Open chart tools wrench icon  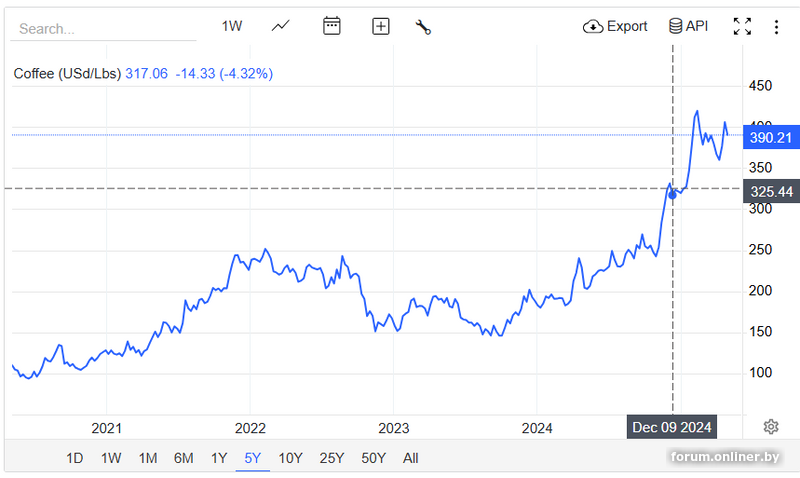click(423, 27)
